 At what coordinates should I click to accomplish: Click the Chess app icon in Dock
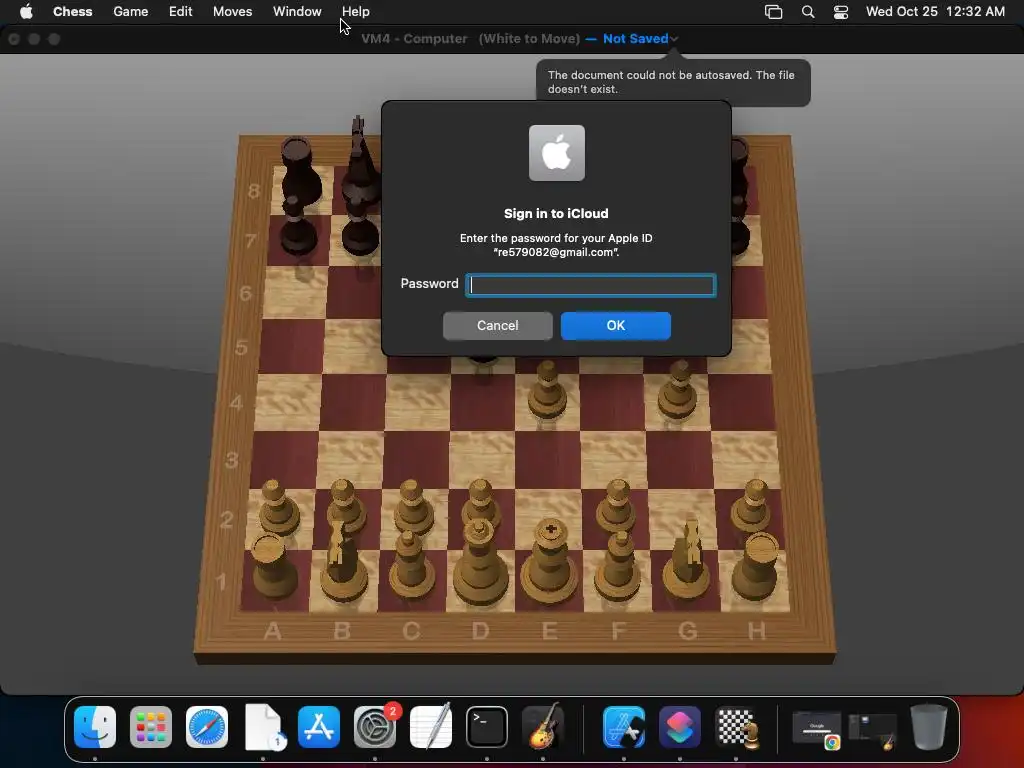[x=736, y=727]
